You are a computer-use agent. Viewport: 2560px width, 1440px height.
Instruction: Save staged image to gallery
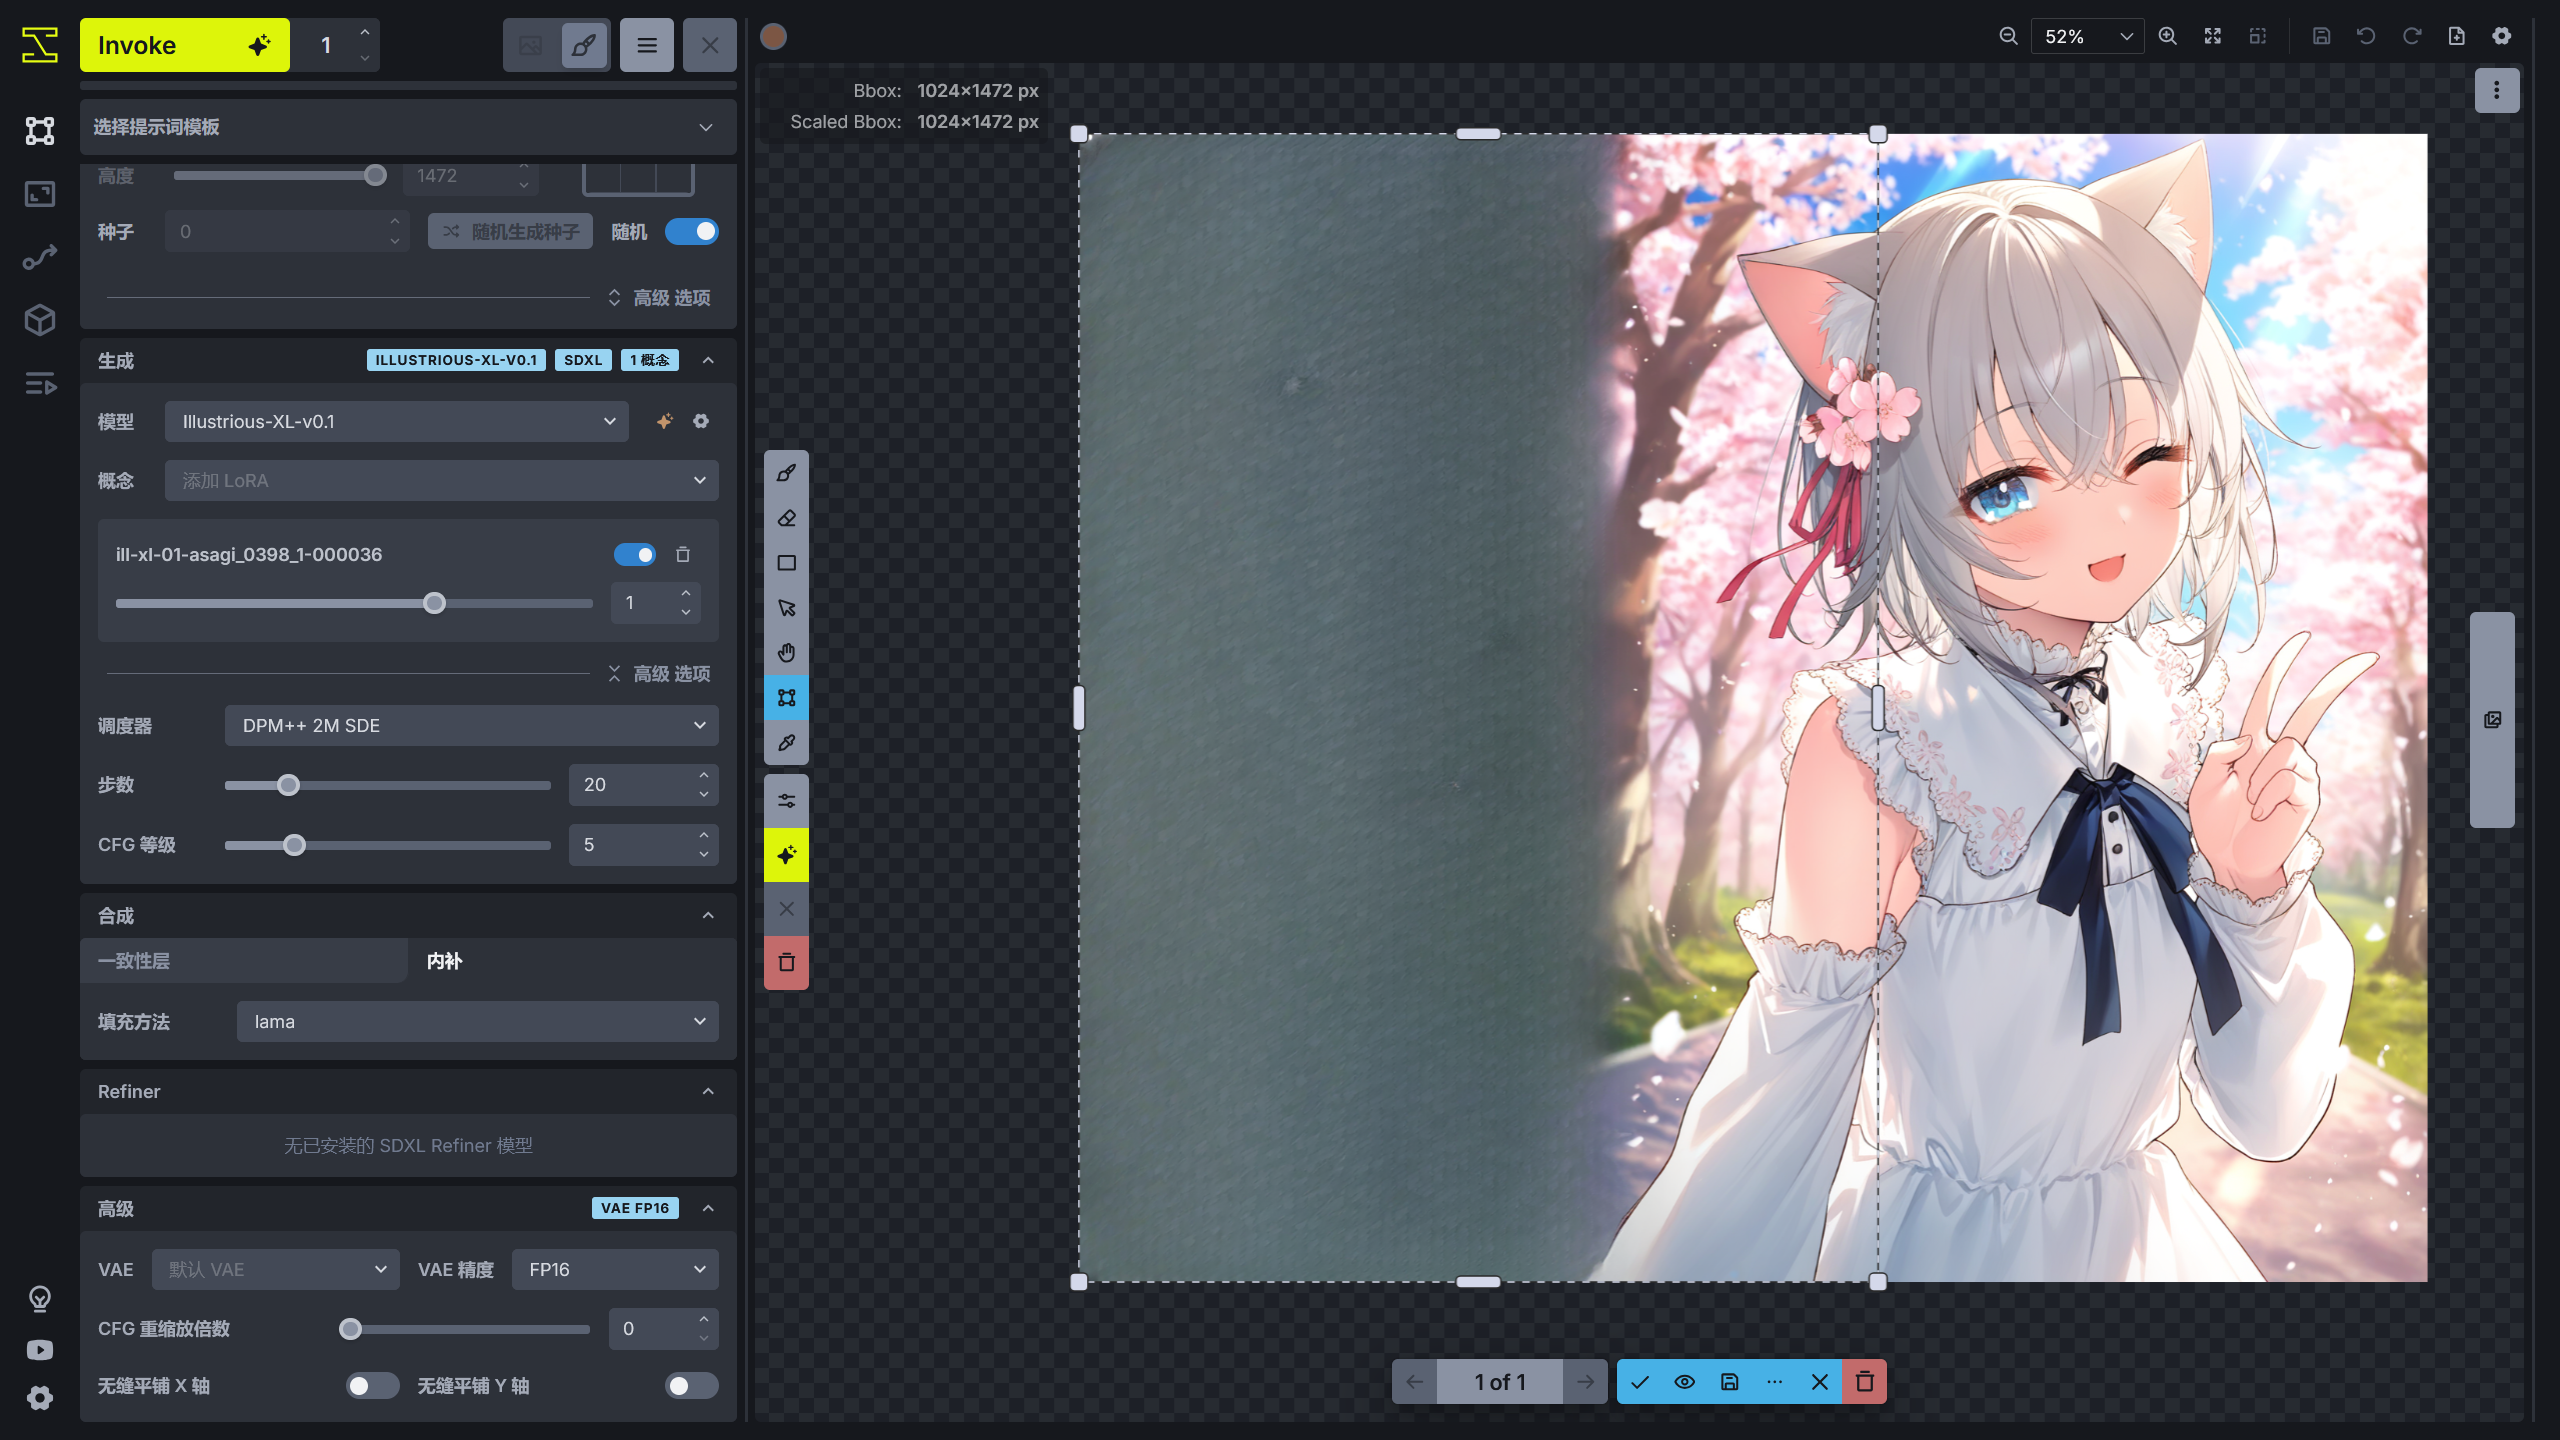point(1730,1382)
